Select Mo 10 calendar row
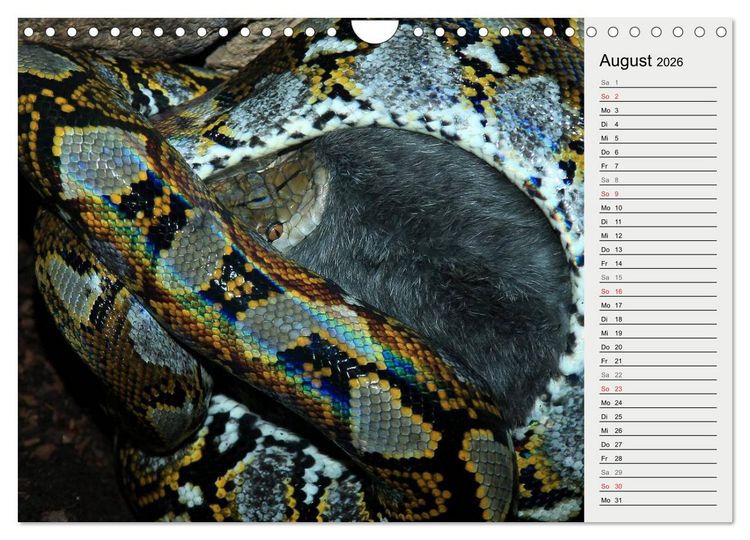 point(658,208)
